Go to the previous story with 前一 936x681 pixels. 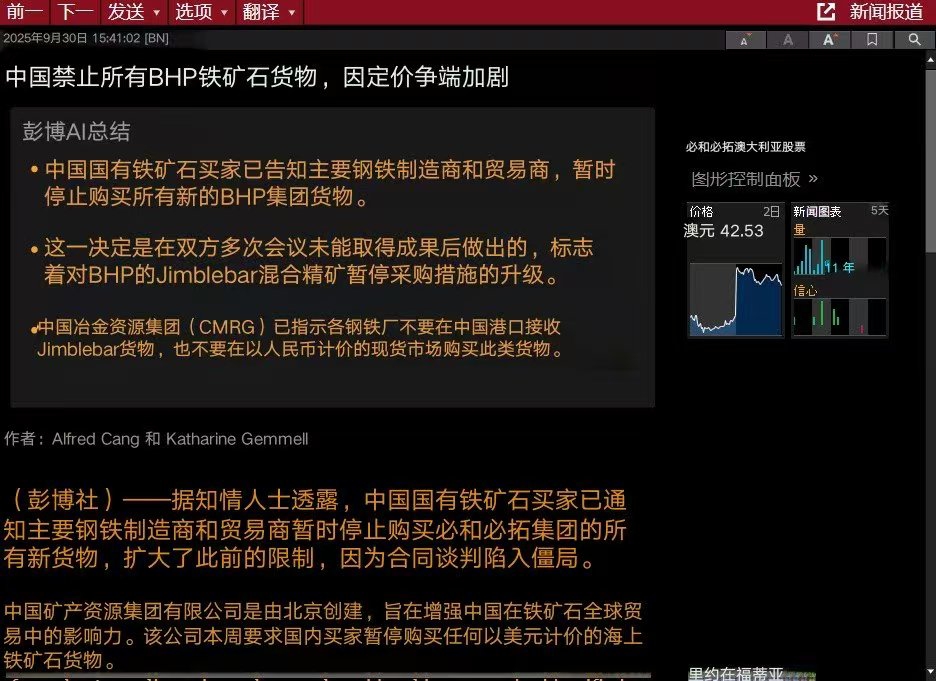tap(24, 11)
